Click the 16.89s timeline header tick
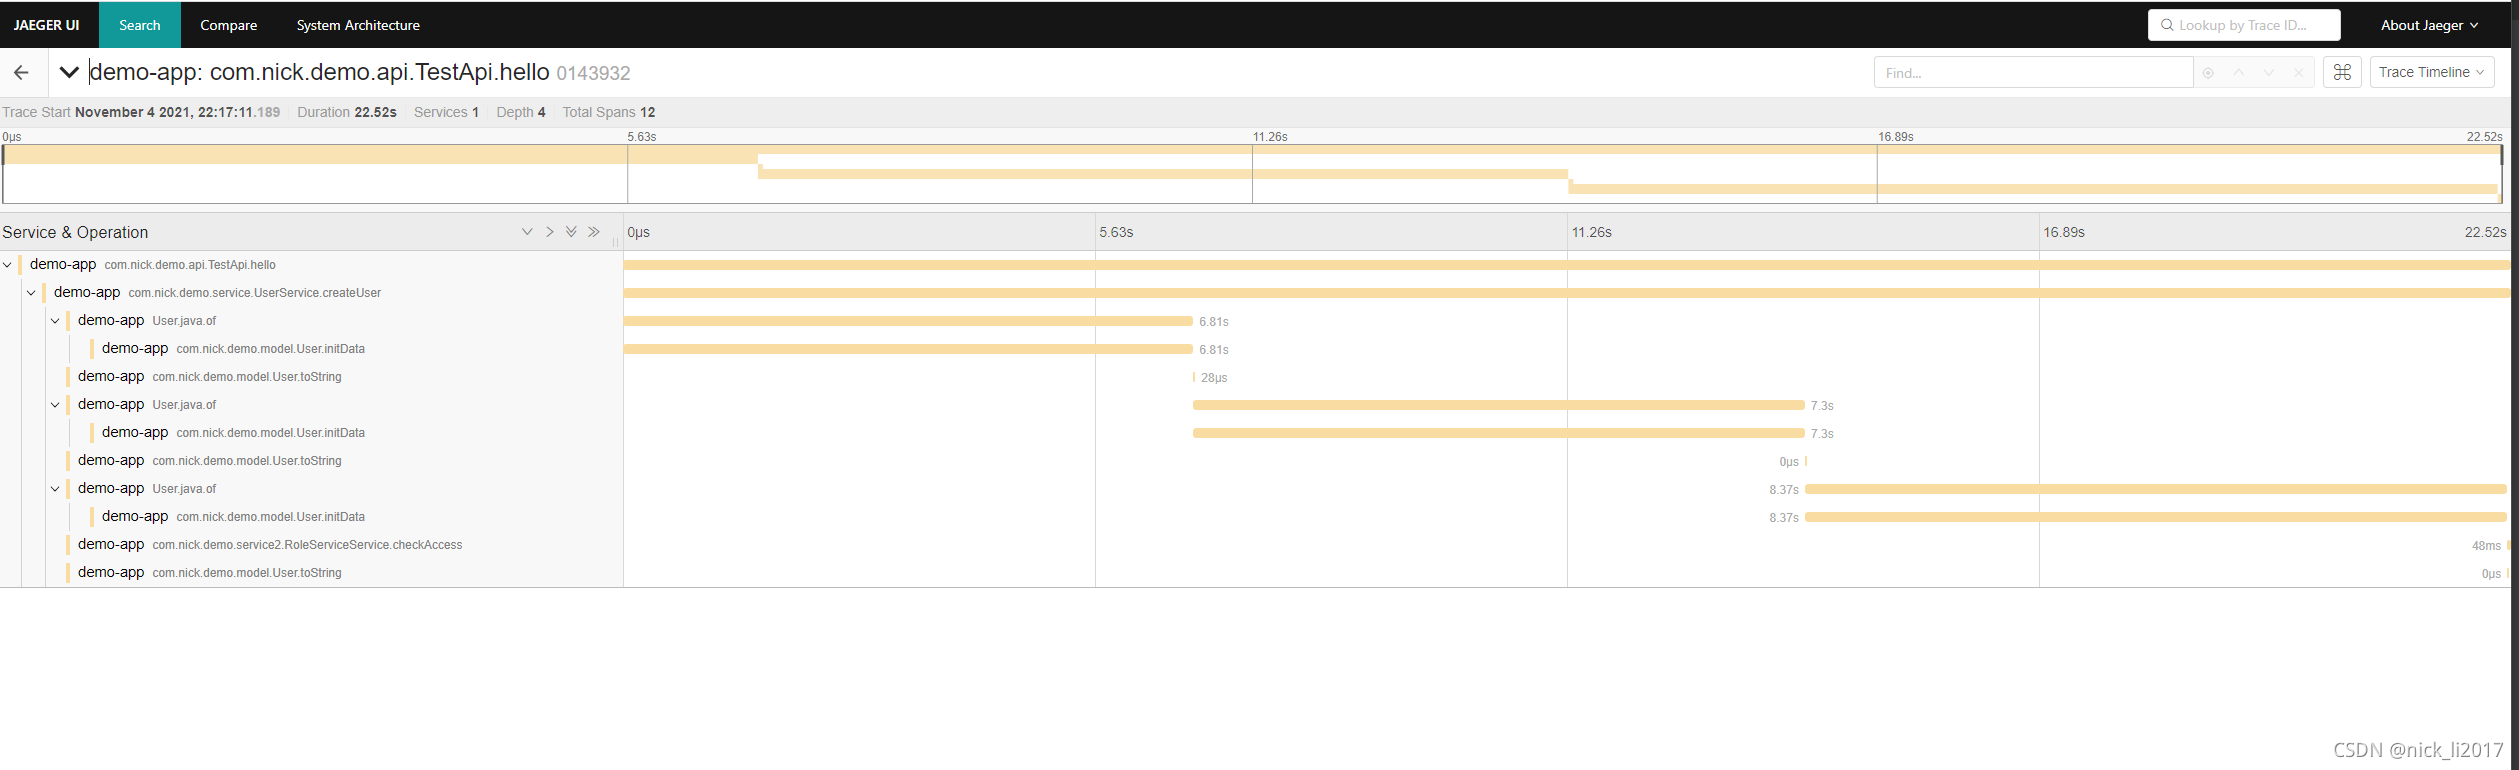The image size is (2519, 770). coord(2064,232)
